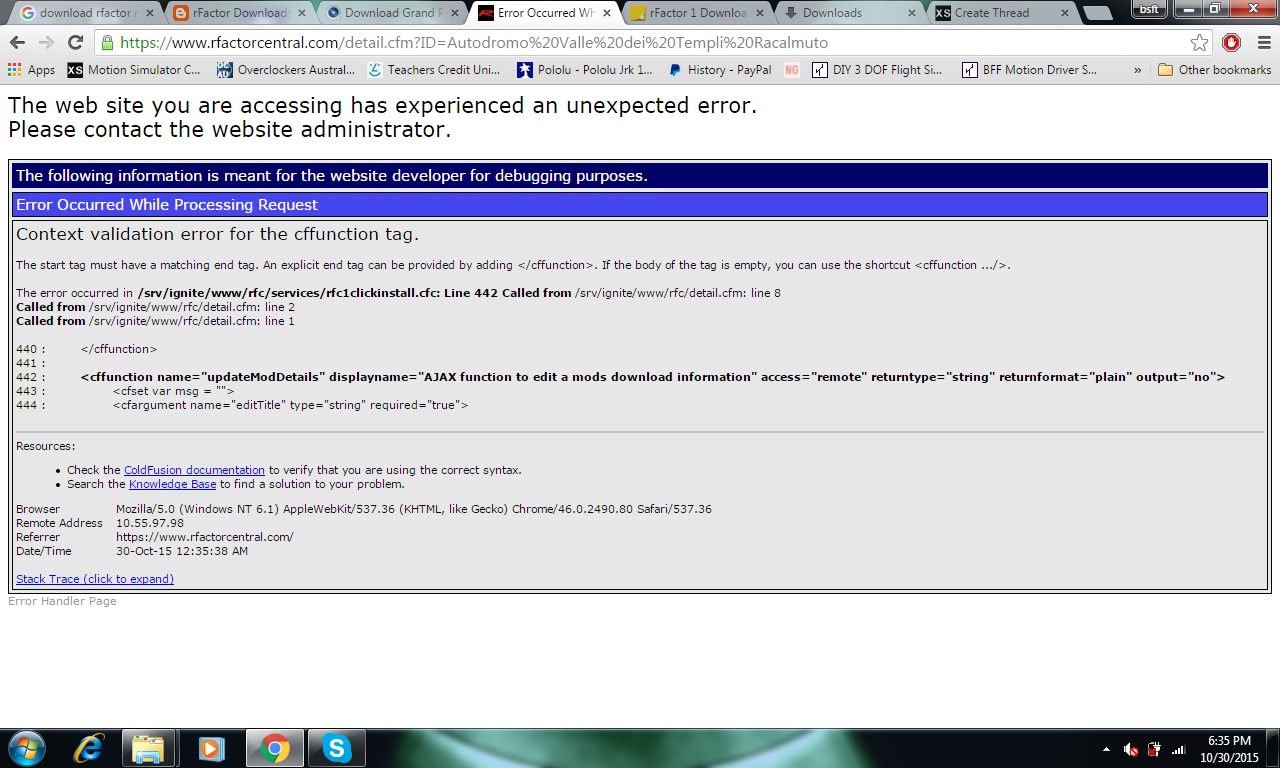Click the safely remove hardware tray icon

click(x=1155, y=749)
